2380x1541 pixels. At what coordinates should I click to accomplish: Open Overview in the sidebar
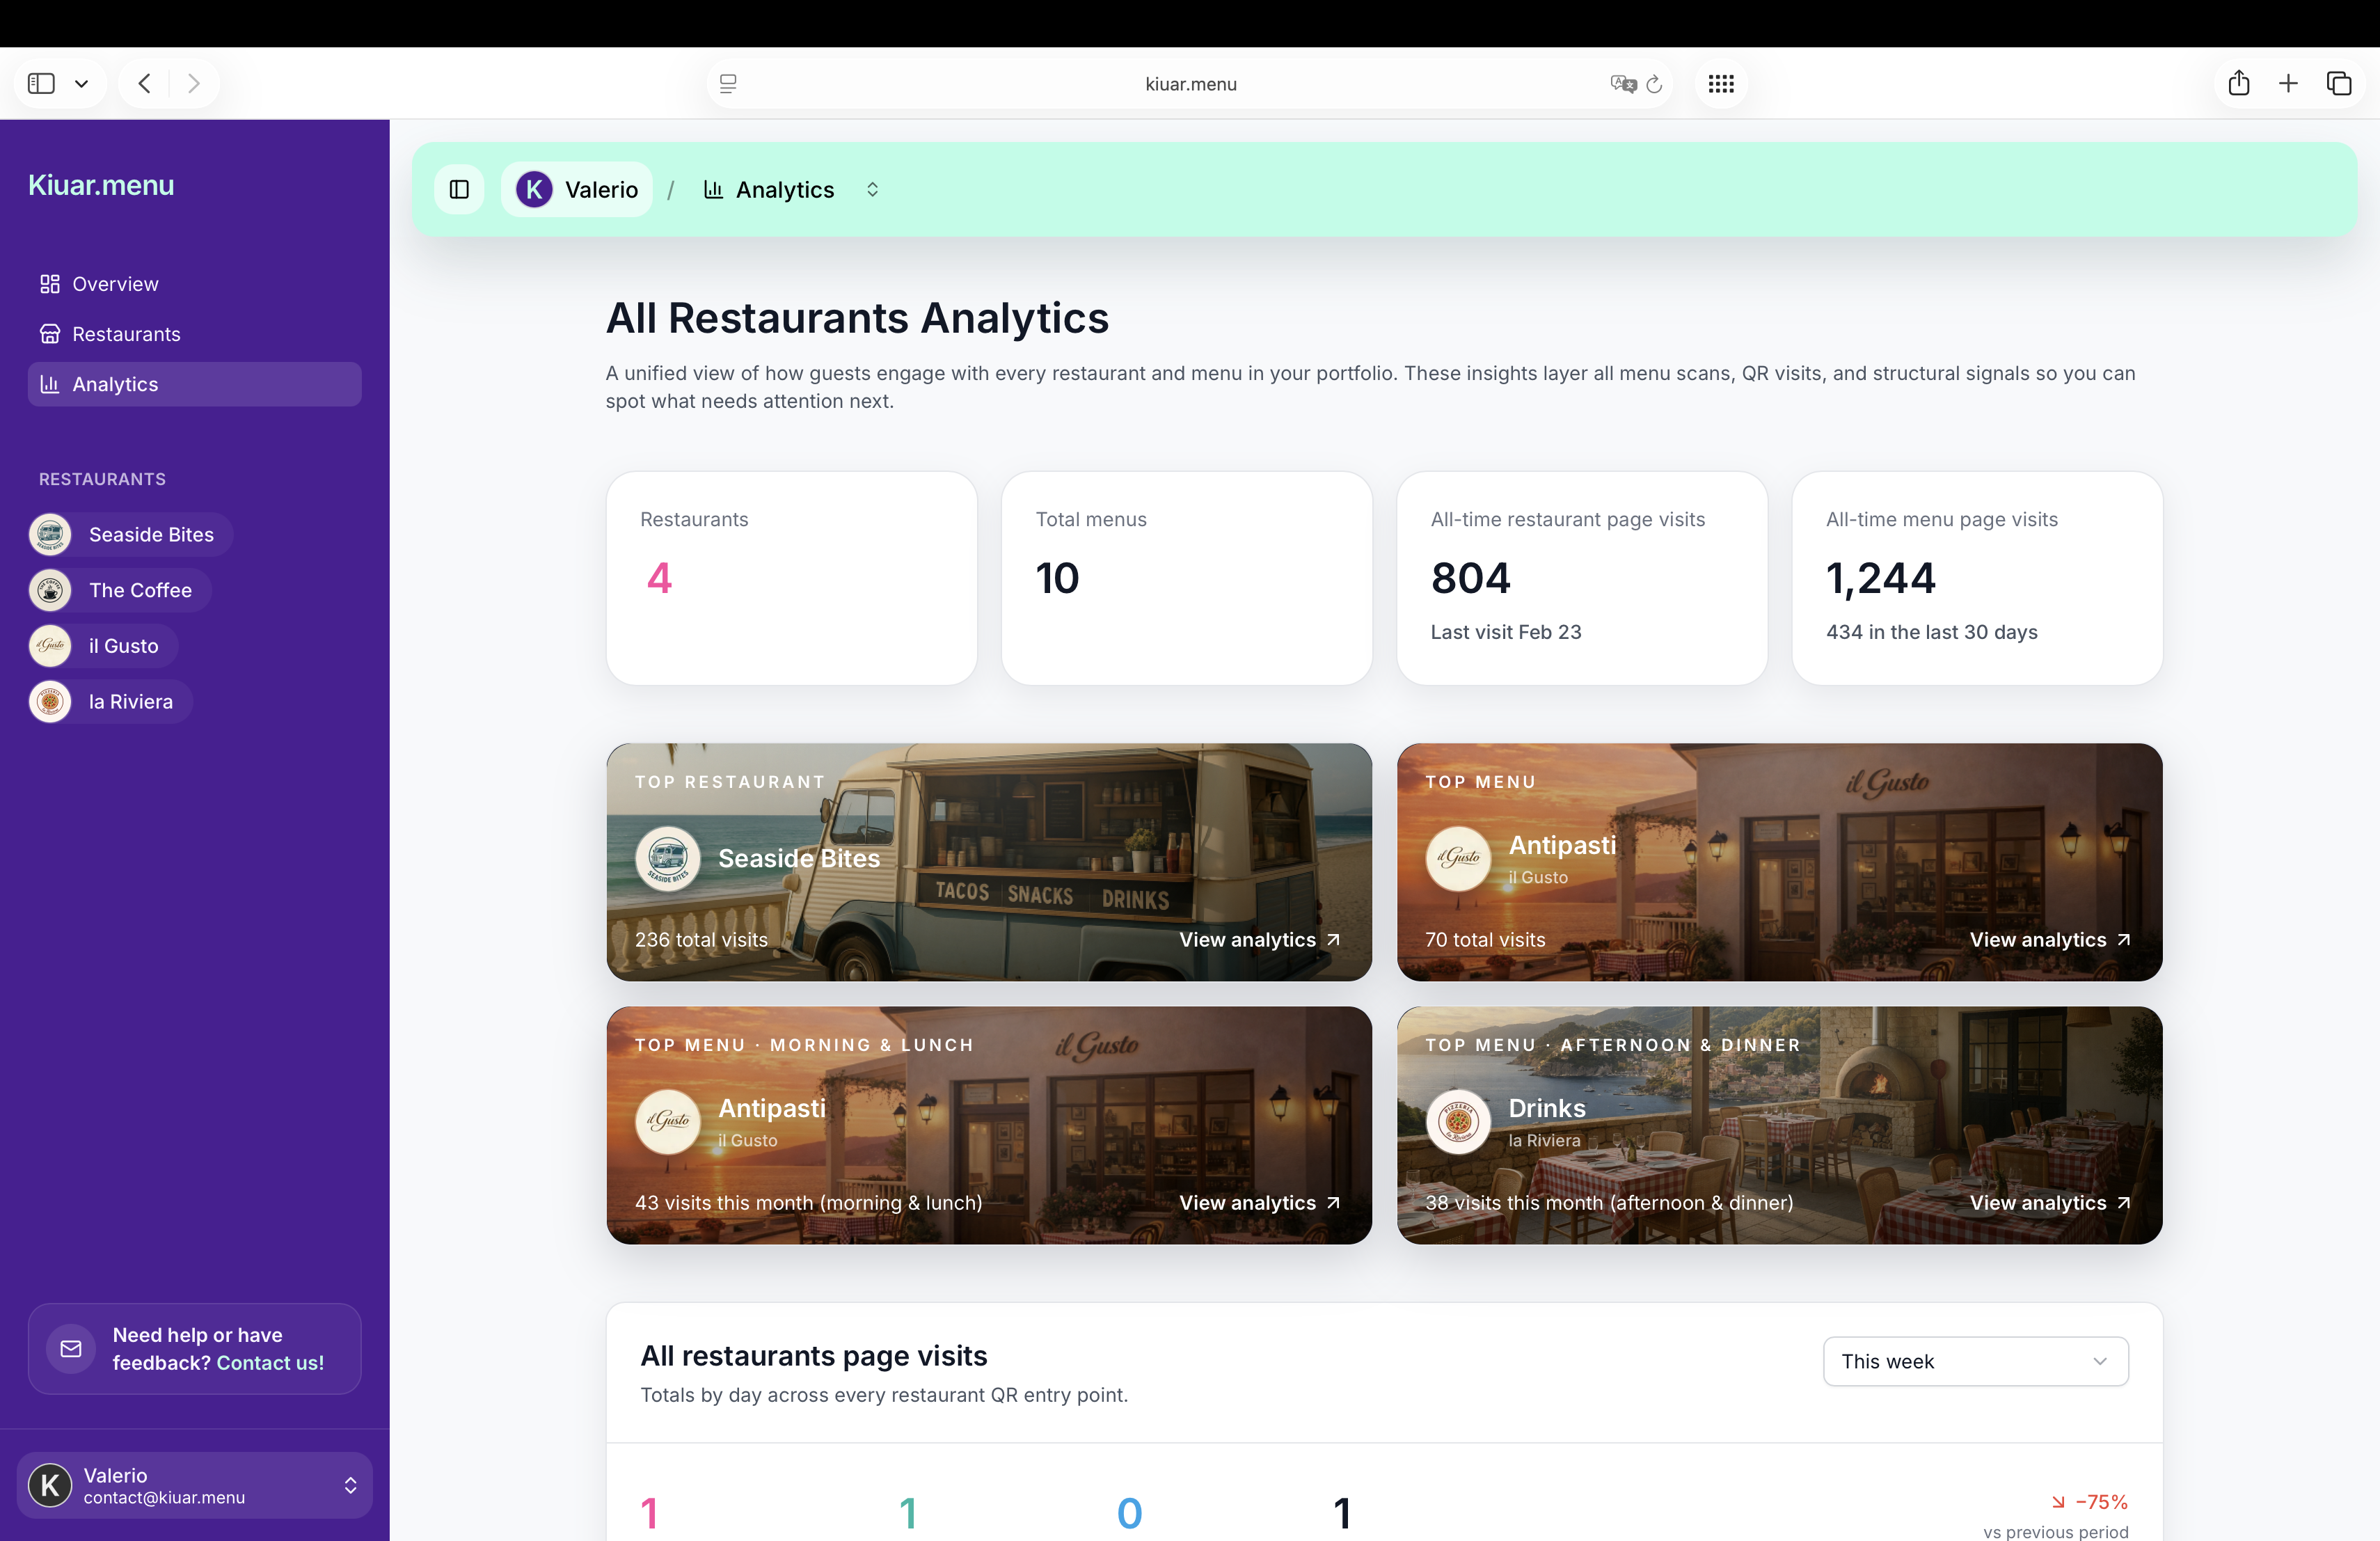tap(115, 284)
